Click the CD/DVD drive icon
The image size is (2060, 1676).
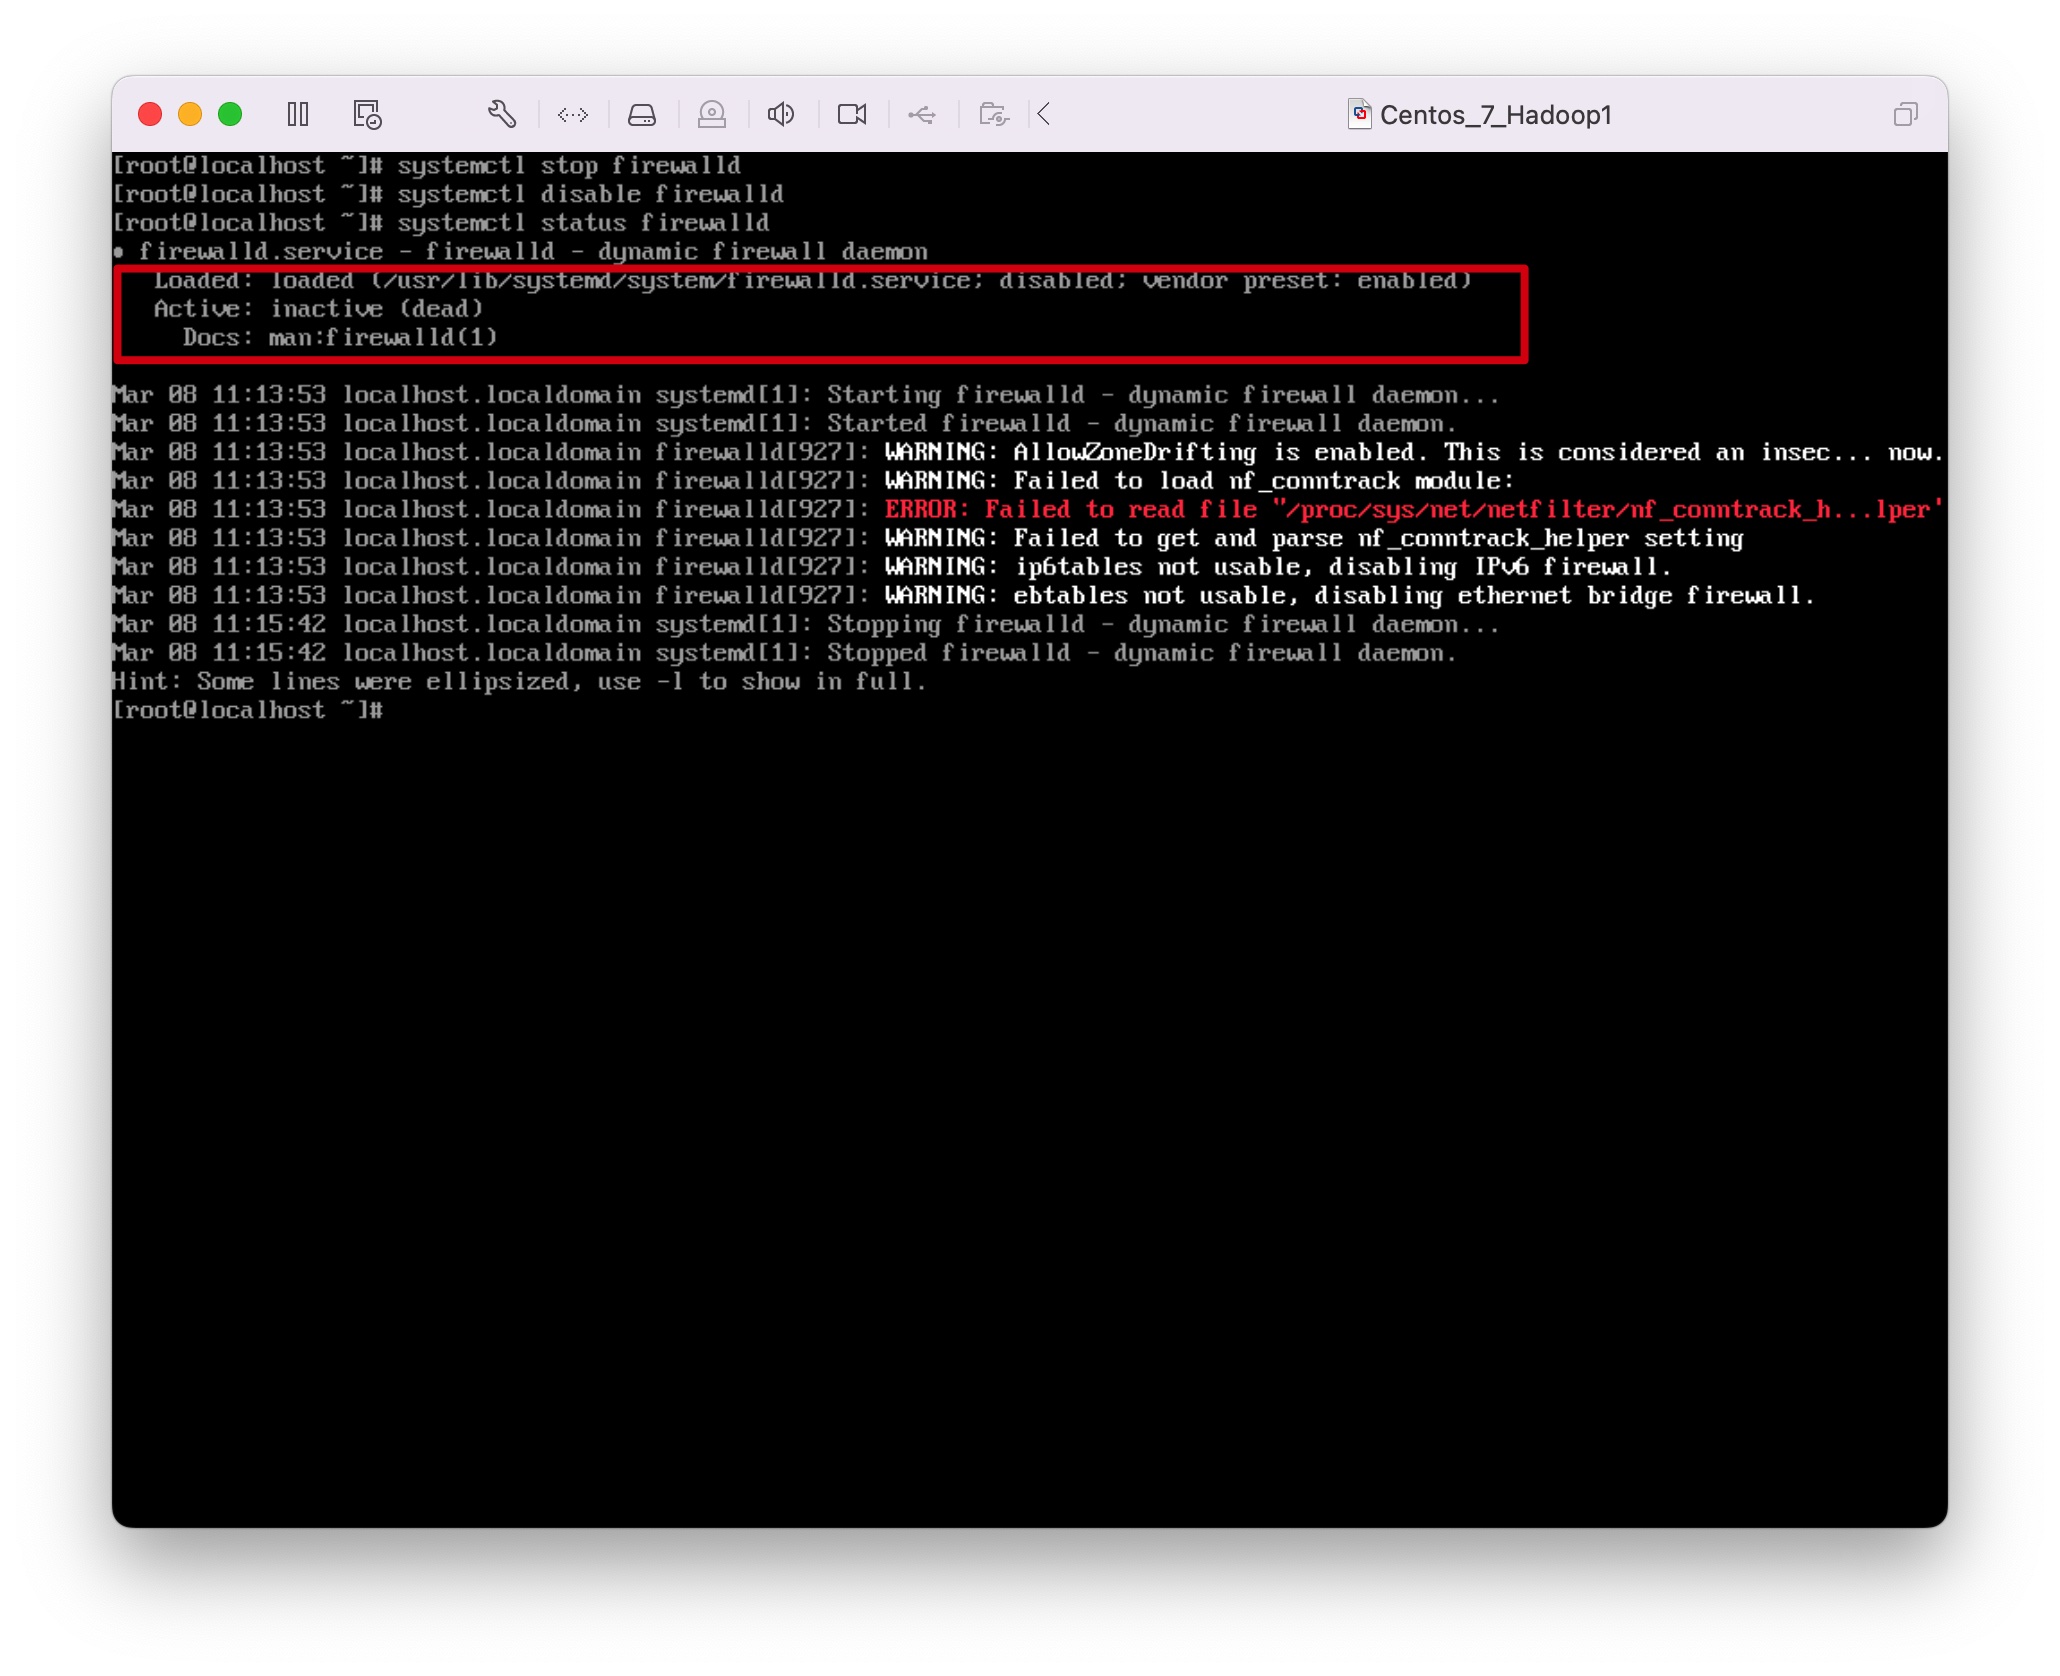tap(712, 114)
